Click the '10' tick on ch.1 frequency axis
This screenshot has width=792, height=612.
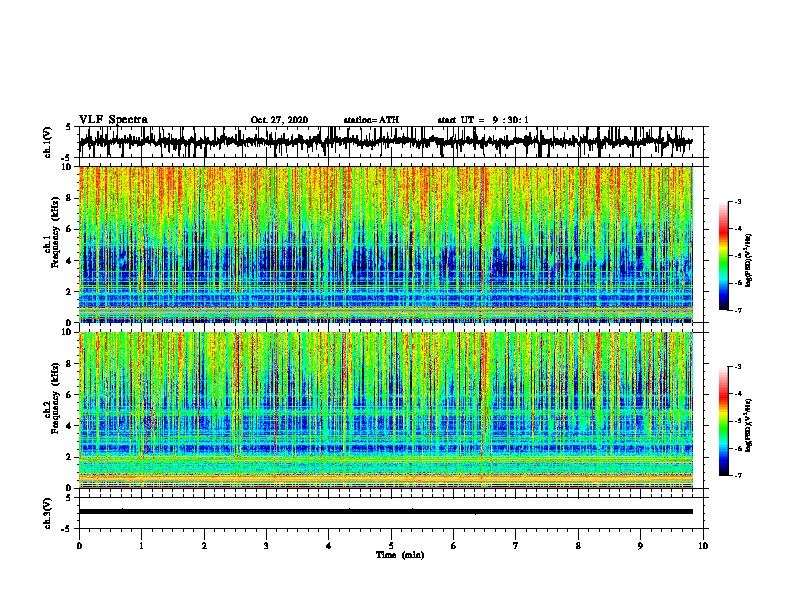point(68,166)
